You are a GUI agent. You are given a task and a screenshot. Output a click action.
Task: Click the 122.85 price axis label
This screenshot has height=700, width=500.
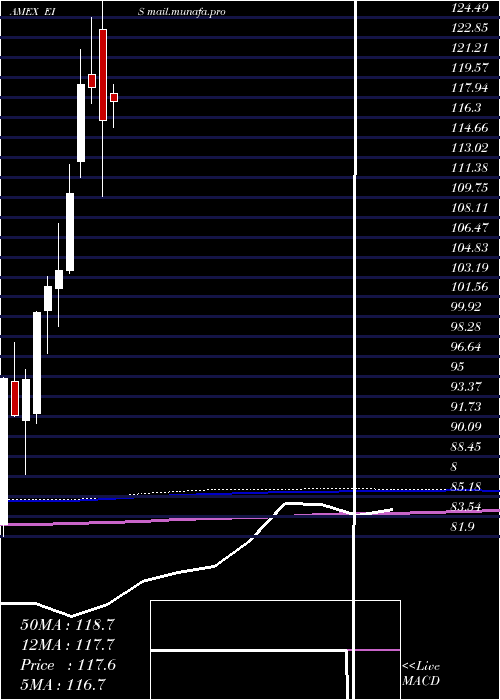[x=470, y=28]
